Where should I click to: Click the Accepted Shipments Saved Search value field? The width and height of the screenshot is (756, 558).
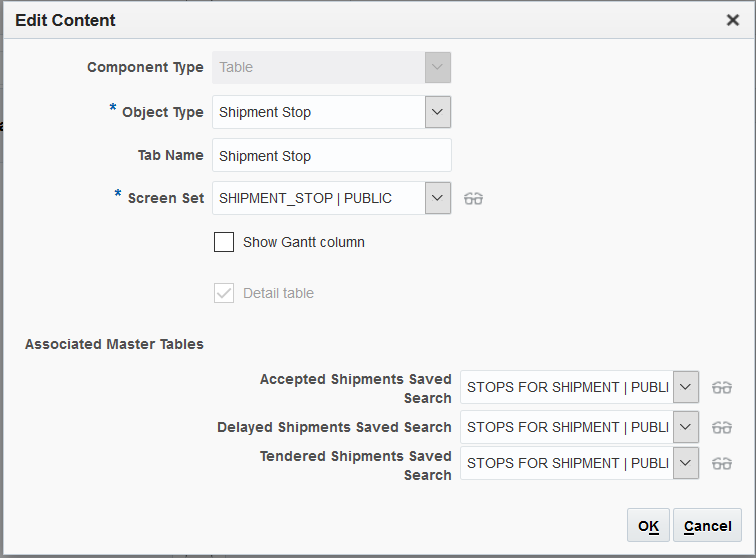[566, 387]
